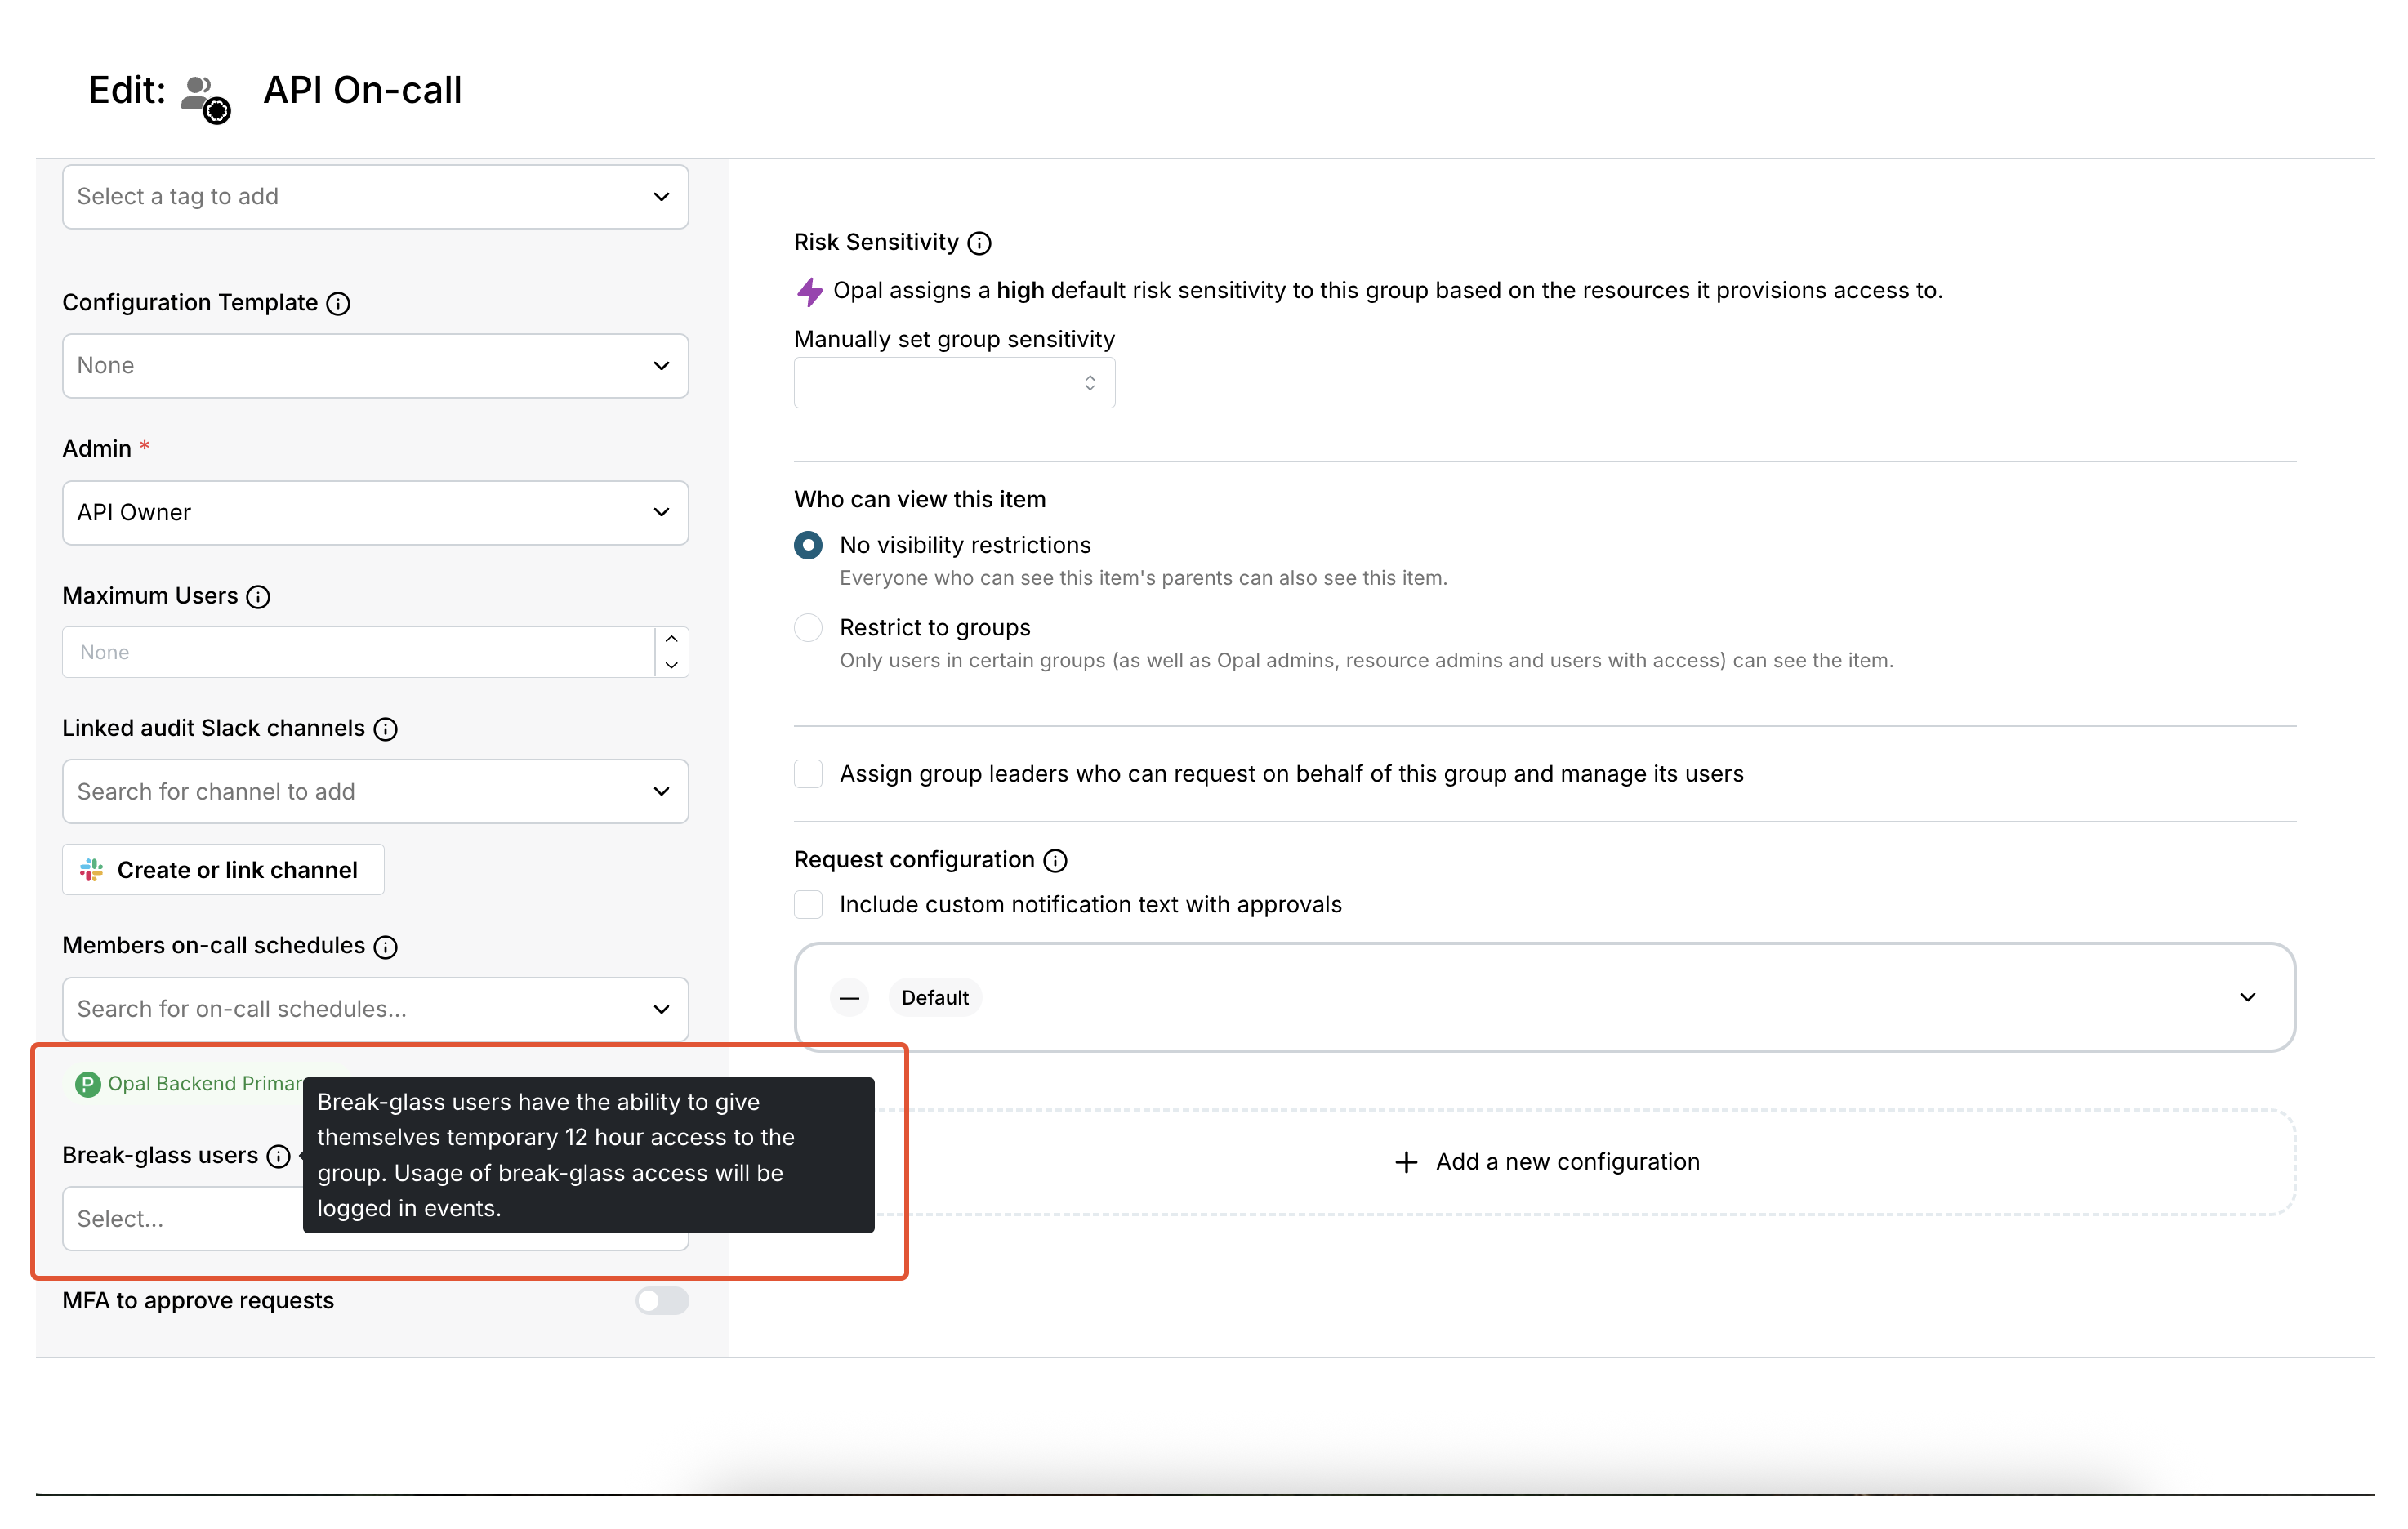Open the Select a tag to add dropdown
The width and height of the screenshot is (2408, 1529).
pyautogui.click(x=375, y=197)
